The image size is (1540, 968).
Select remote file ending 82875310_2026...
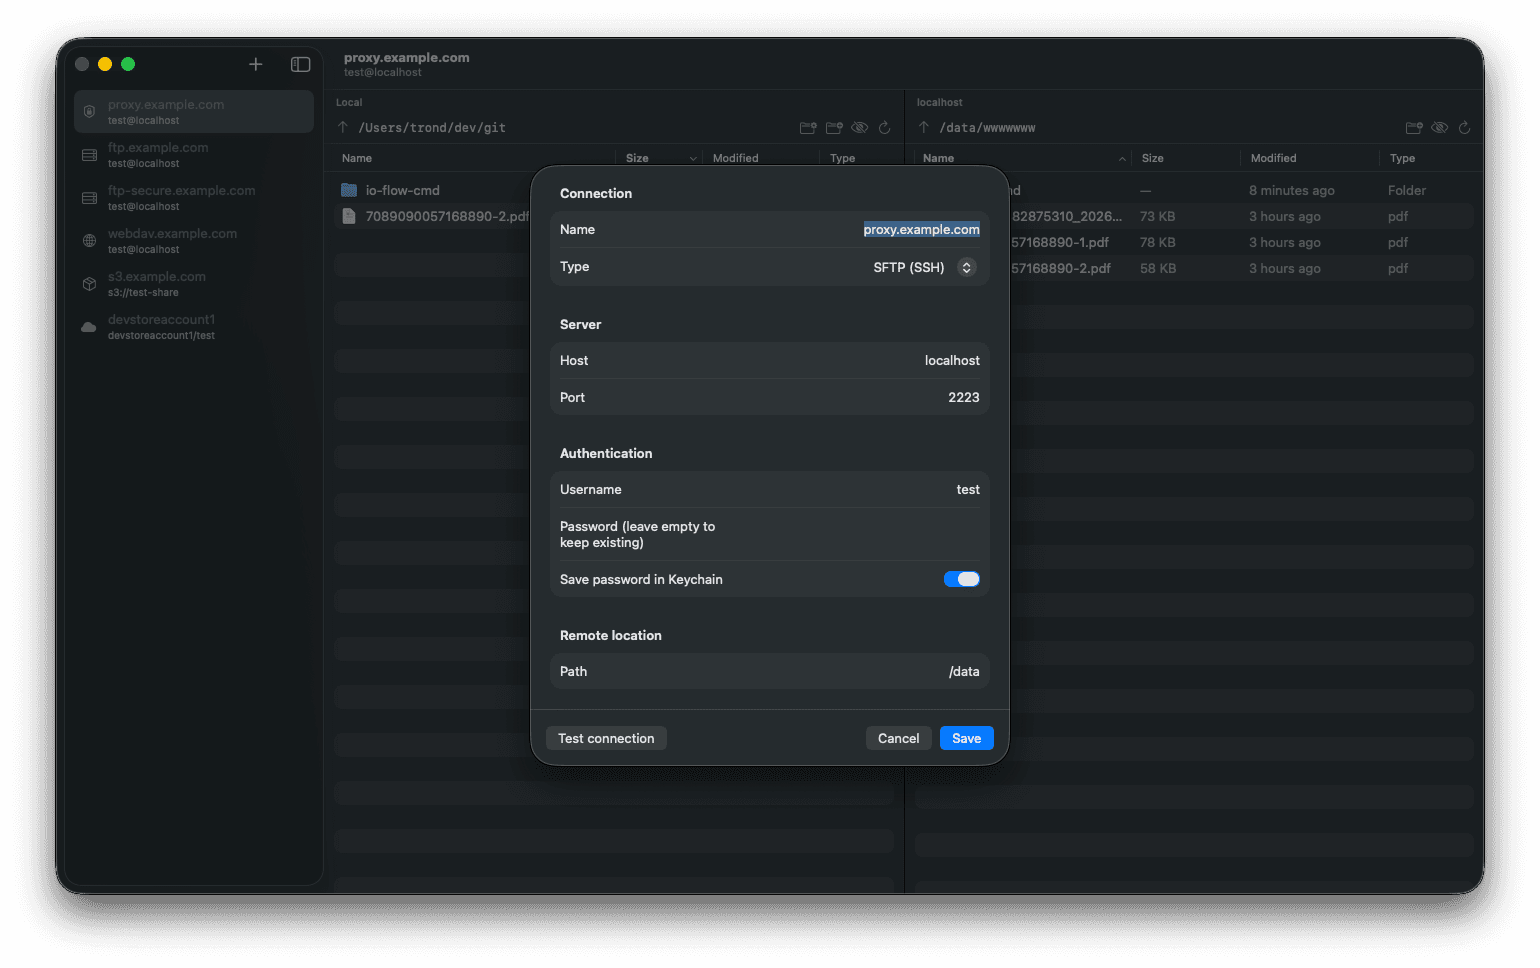click(x=1067, y=216)
